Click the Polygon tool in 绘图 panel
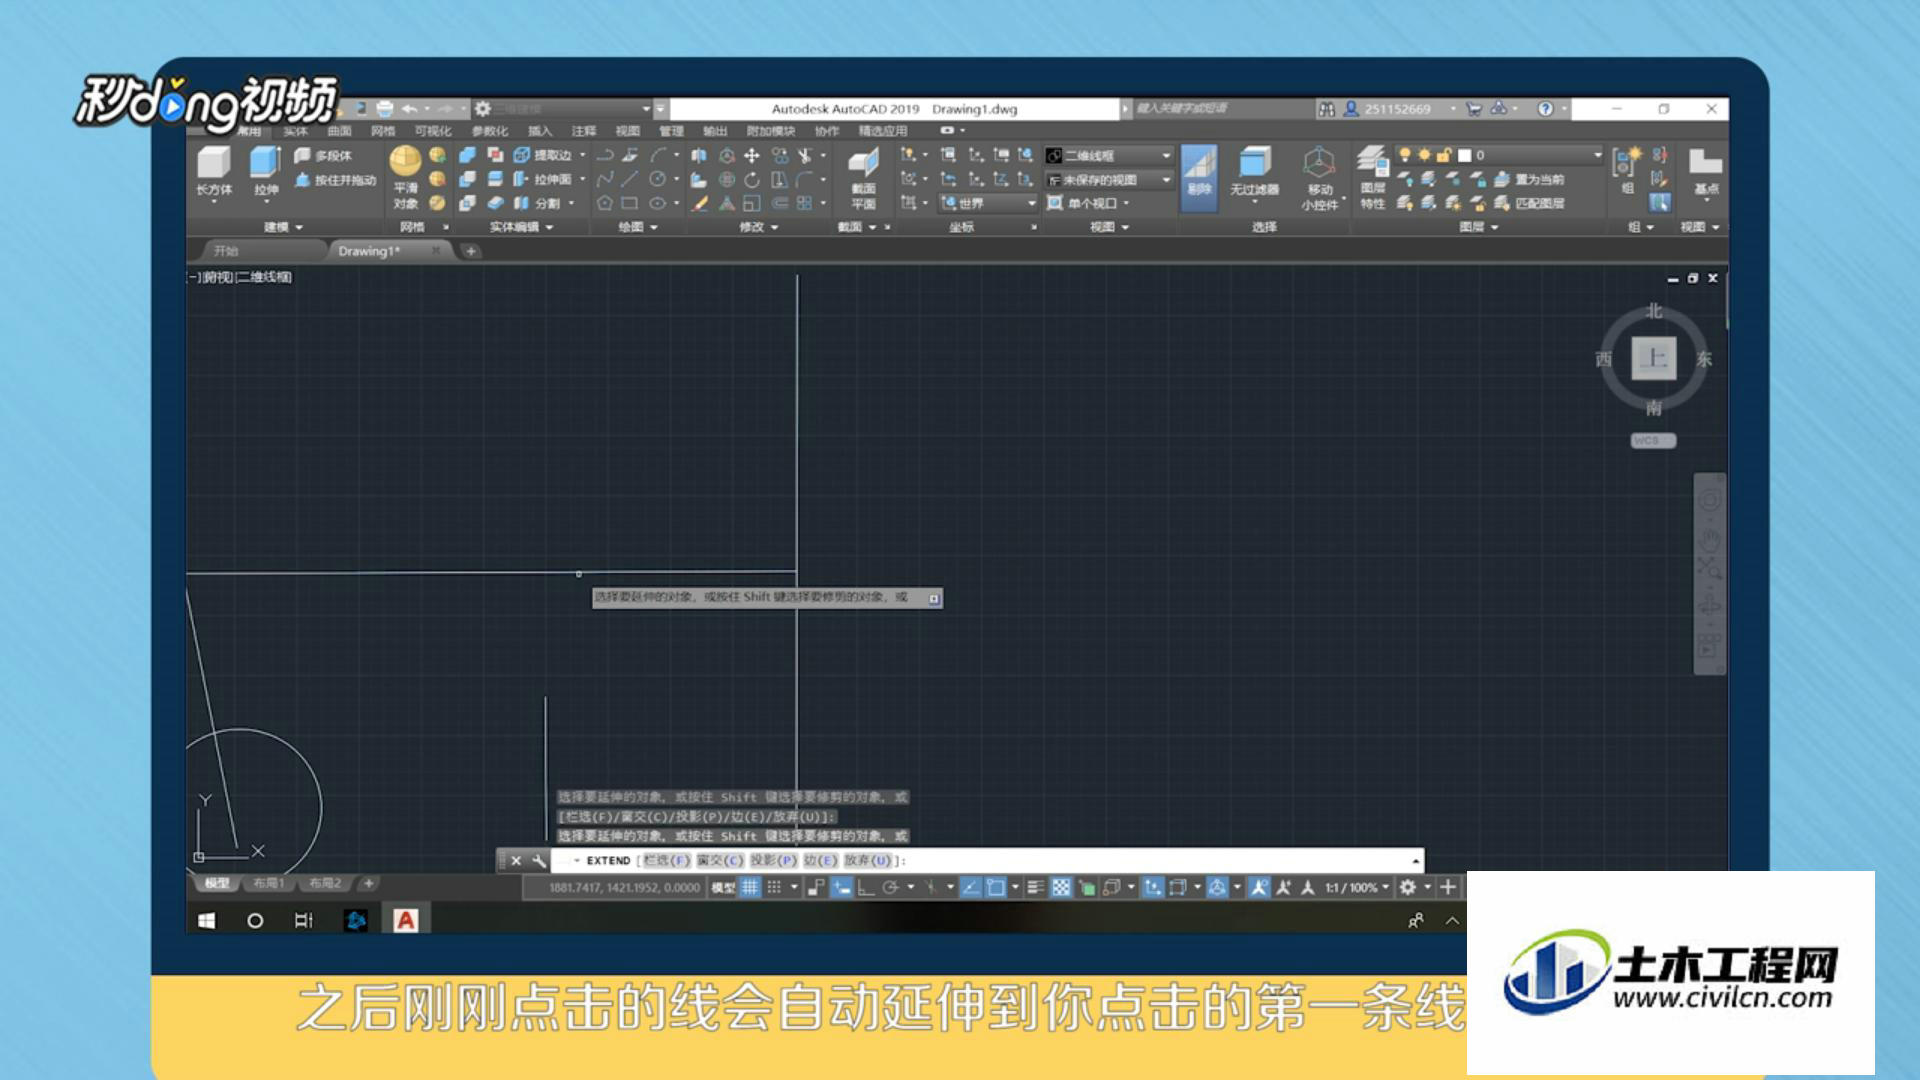The image size is (1920, 1080). pyautogui.click(x=605, y=203)
